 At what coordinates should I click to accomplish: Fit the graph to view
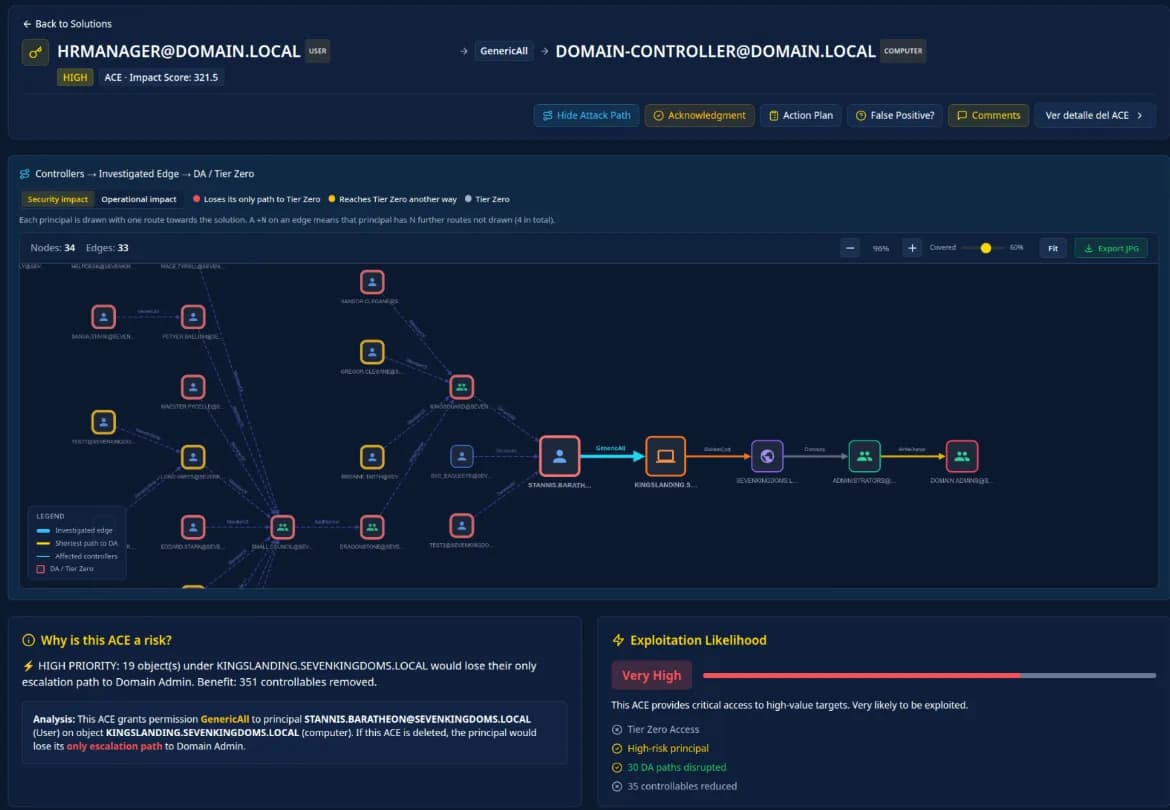[1053, 248]
